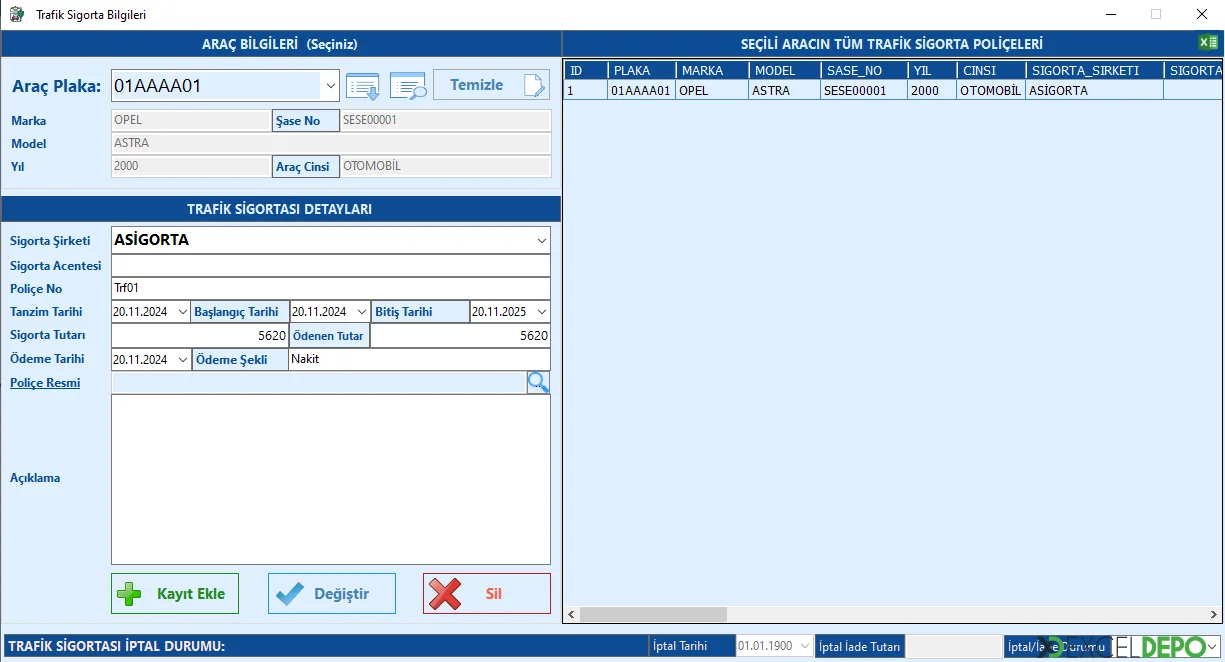The width and height of the screenshot is (1225, 662).
Task: Open the Araç Plaka dropdown
Action: [331, 86]
